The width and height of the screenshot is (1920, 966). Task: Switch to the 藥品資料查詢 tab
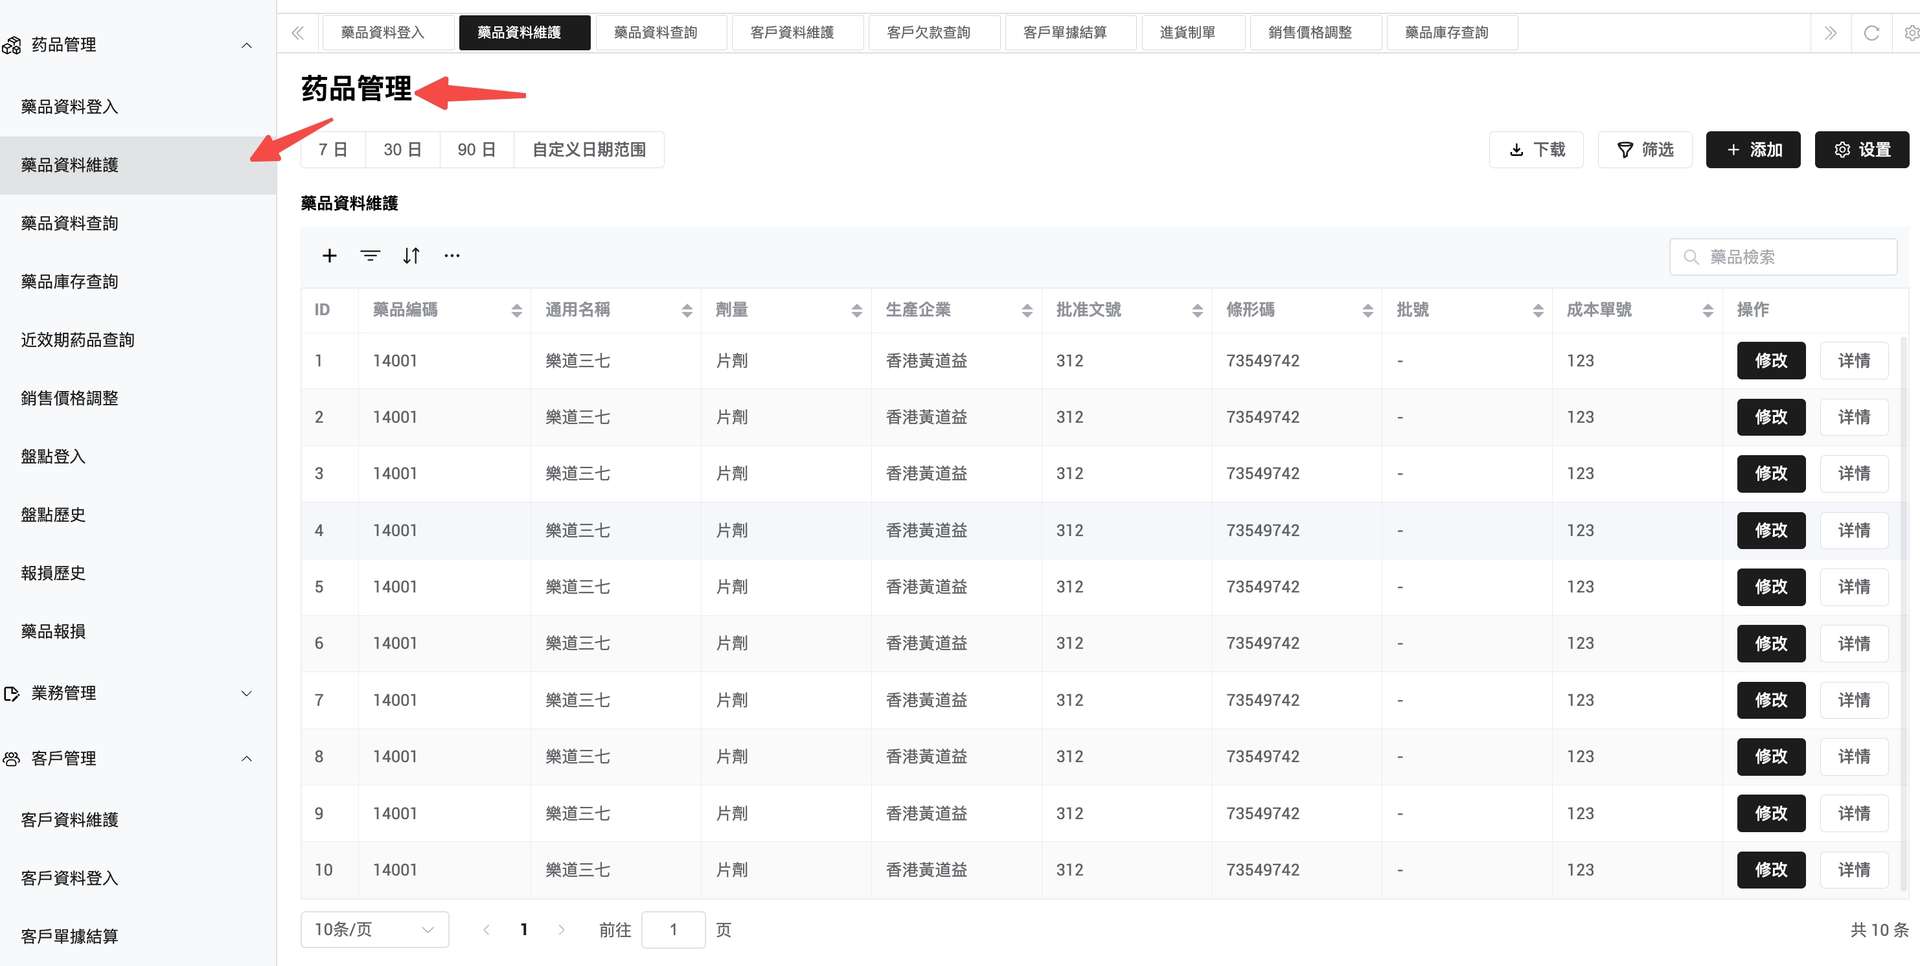660,32
